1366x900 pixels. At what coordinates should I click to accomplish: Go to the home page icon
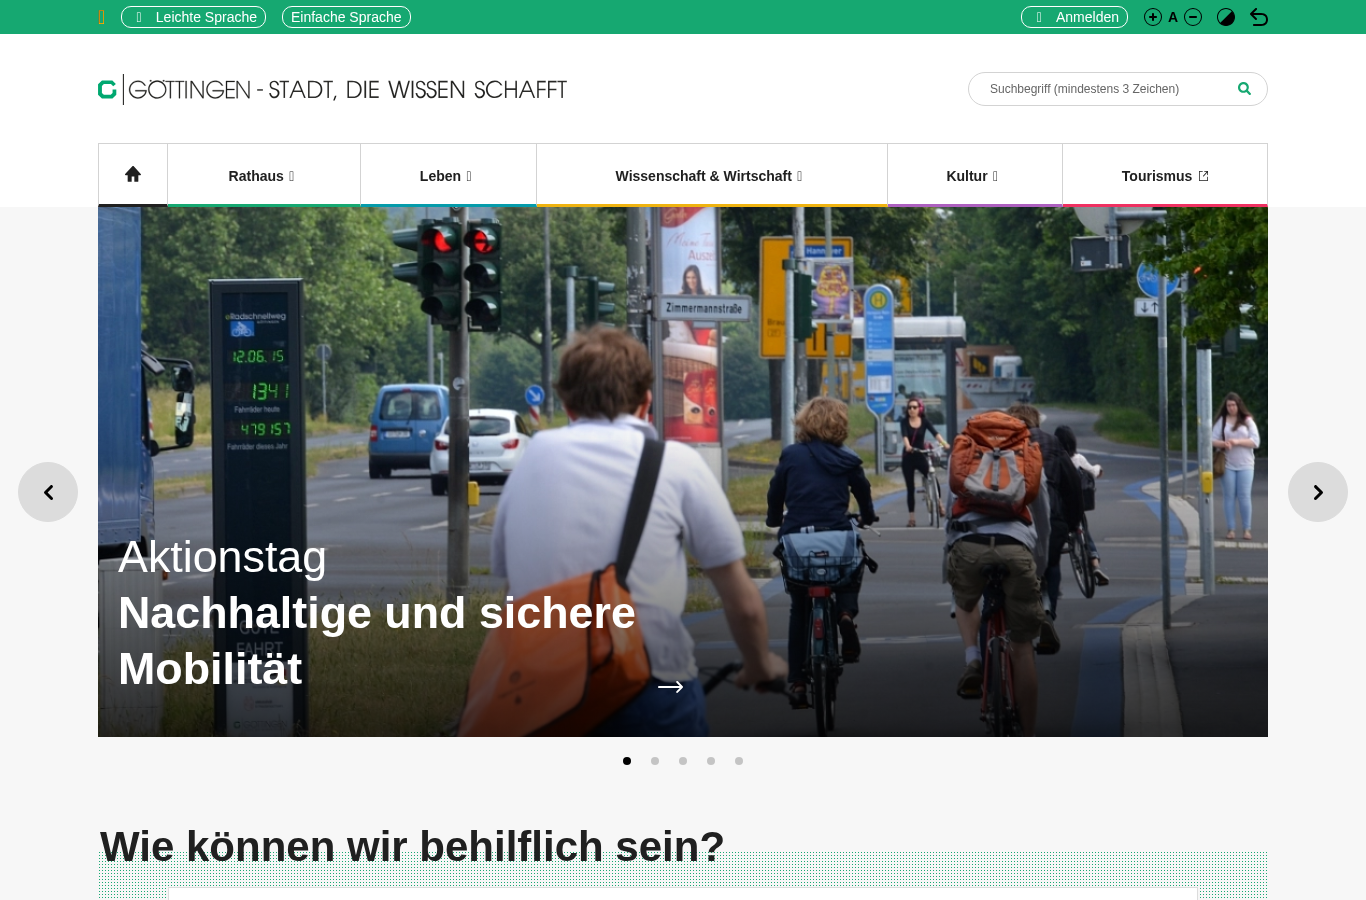tap(133, 175)
